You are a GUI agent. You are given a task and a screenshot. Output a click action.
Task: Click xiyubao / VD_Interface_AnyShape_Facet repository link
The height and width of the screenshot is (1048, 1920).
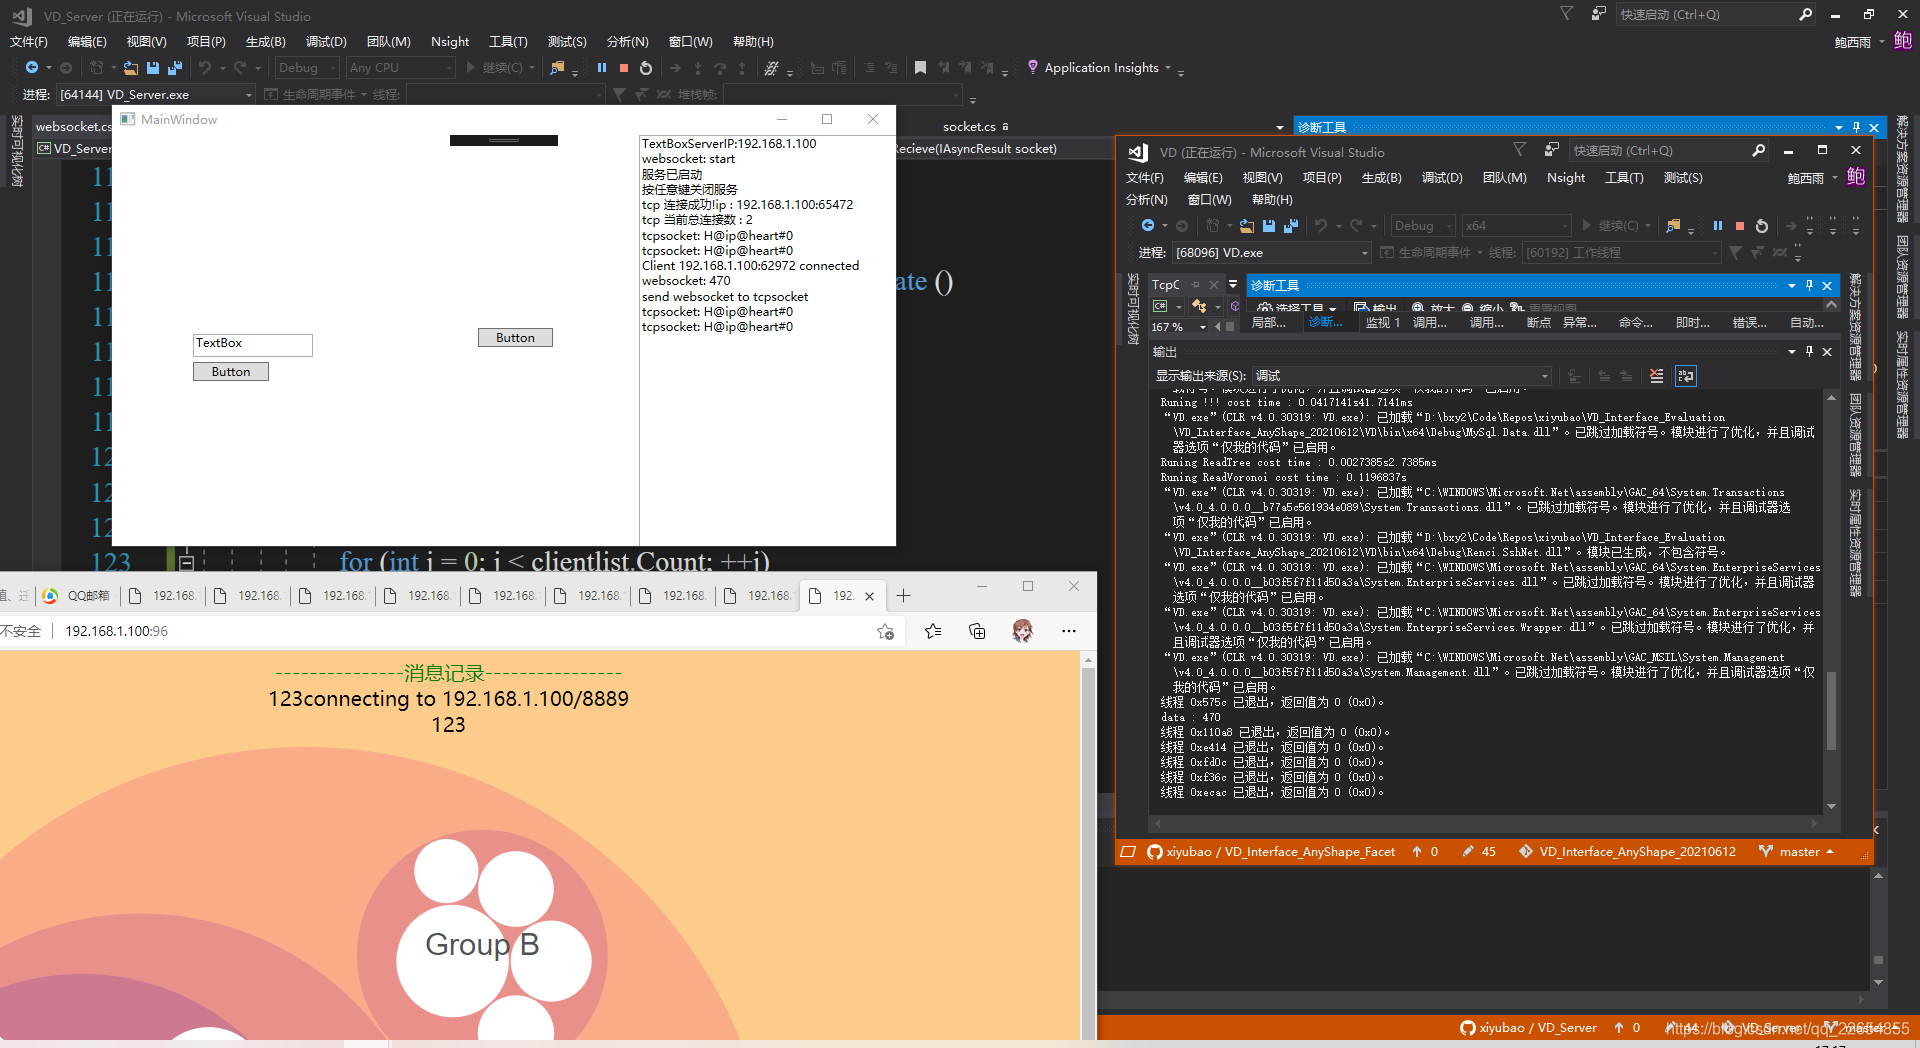[x=1271, y=852]
